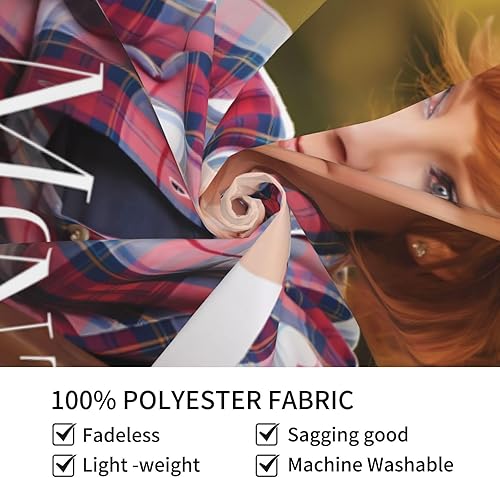
Task: Click the sparkling earring on the print
Action: 419,250
